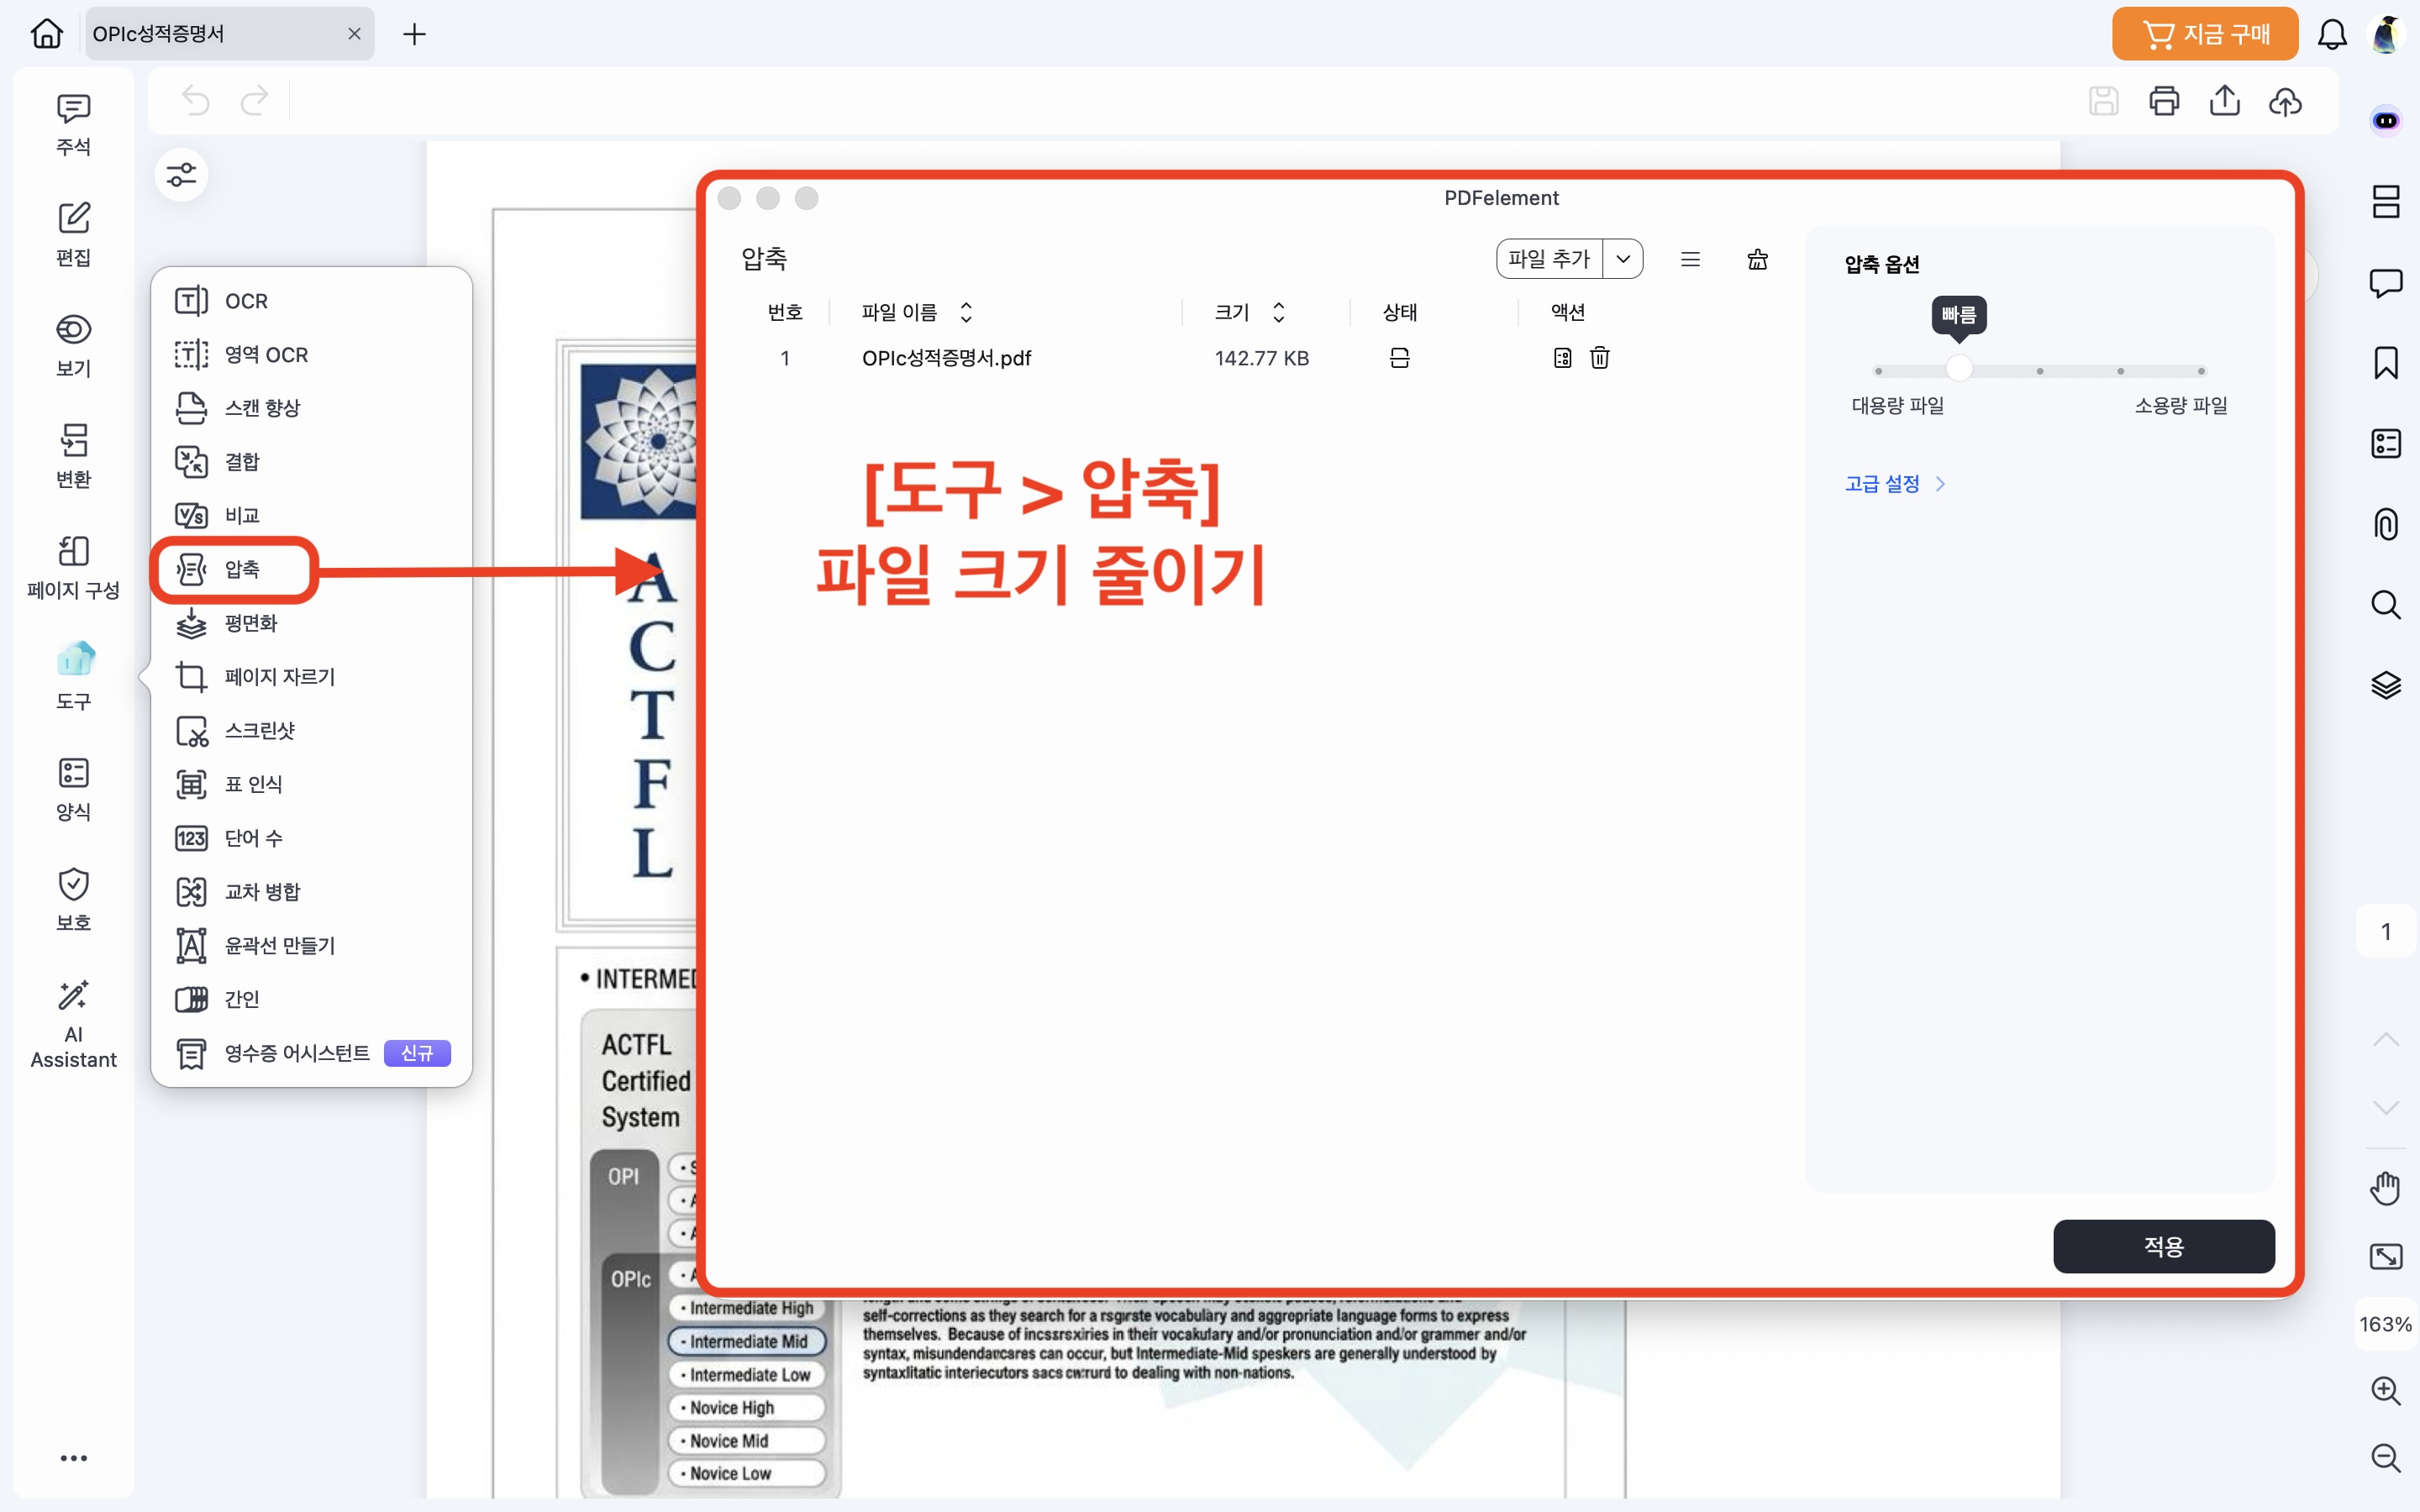Go to the home screen icon
Image resolution: width=2420 pixels, height=1512 pixels.
pyautogui.click(x=46, y=34)
